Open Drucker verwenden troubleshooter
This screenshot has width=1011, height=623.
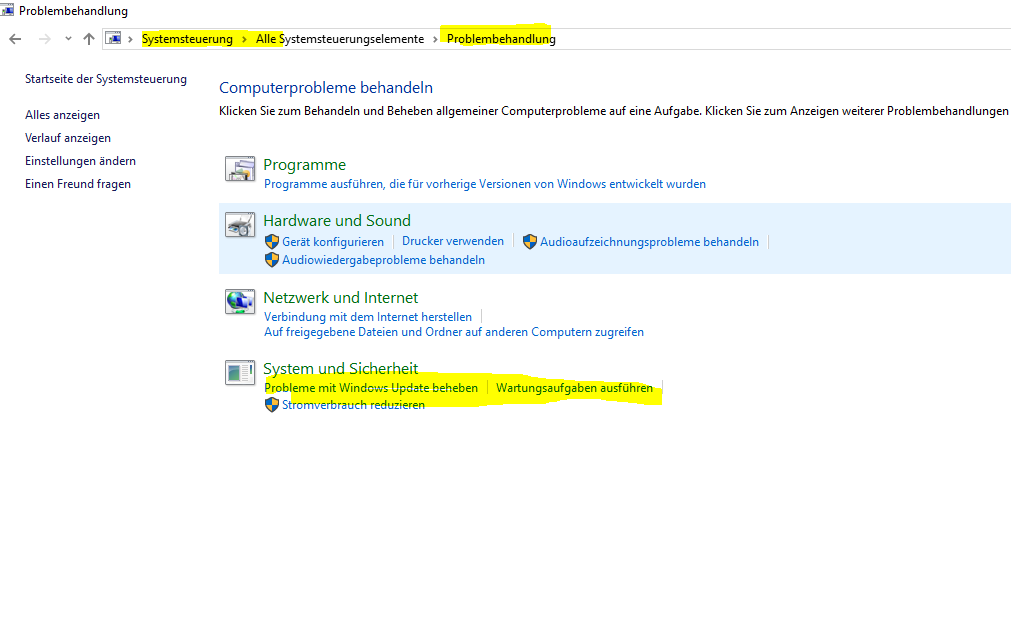(453, 241)
